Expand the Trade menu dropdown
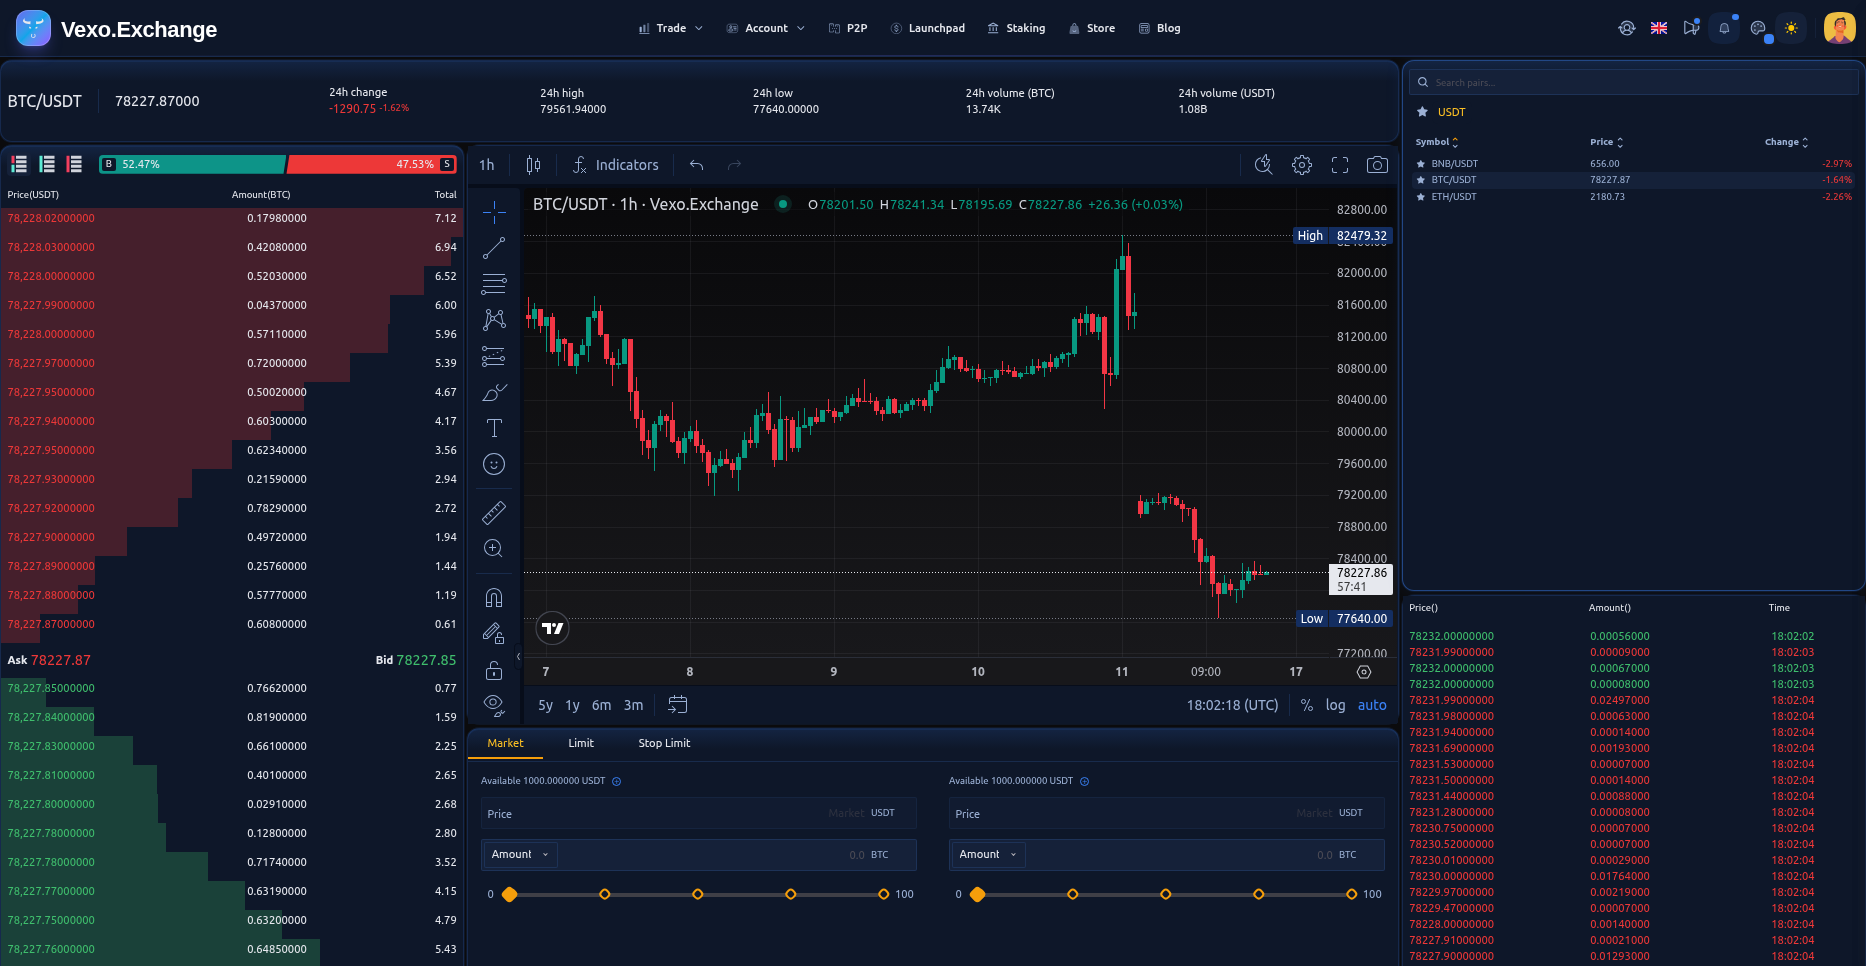1866x966 pixels. (671, 28)
